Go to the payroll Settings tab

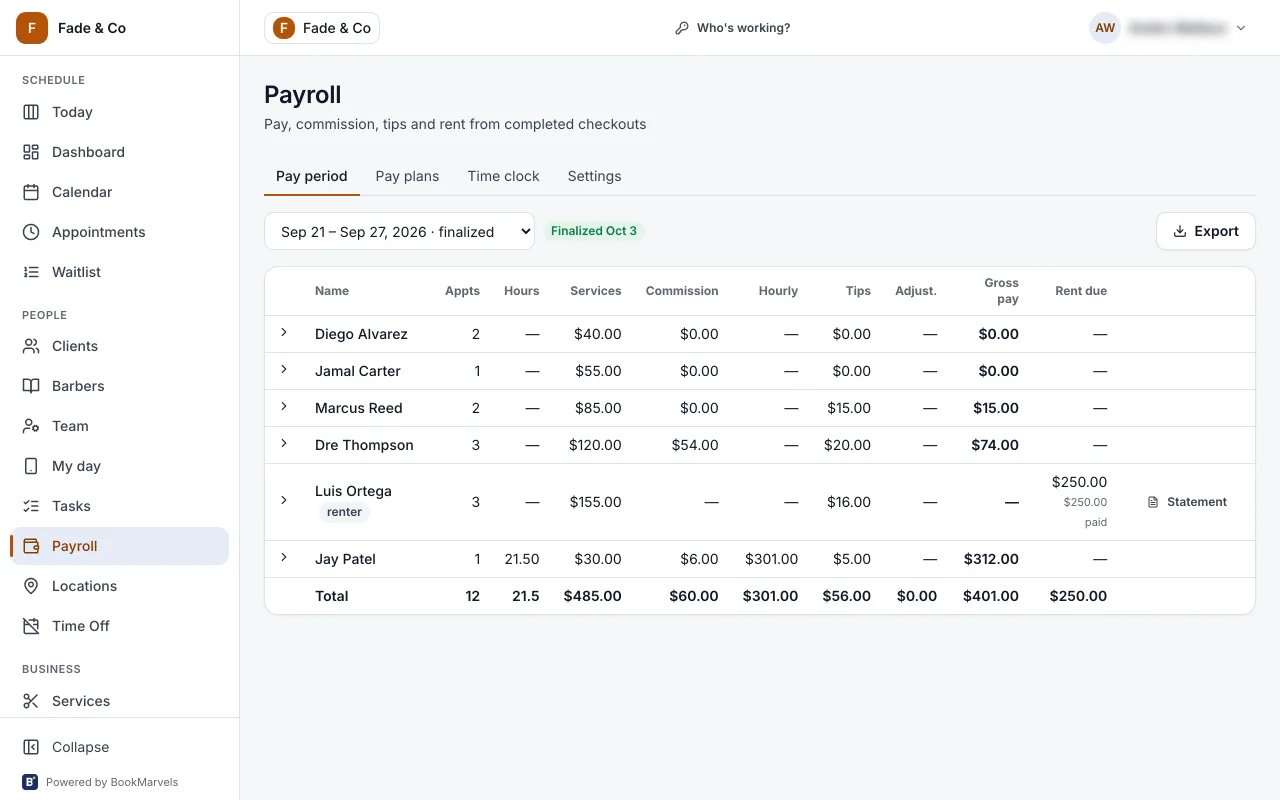coord(594,176)
